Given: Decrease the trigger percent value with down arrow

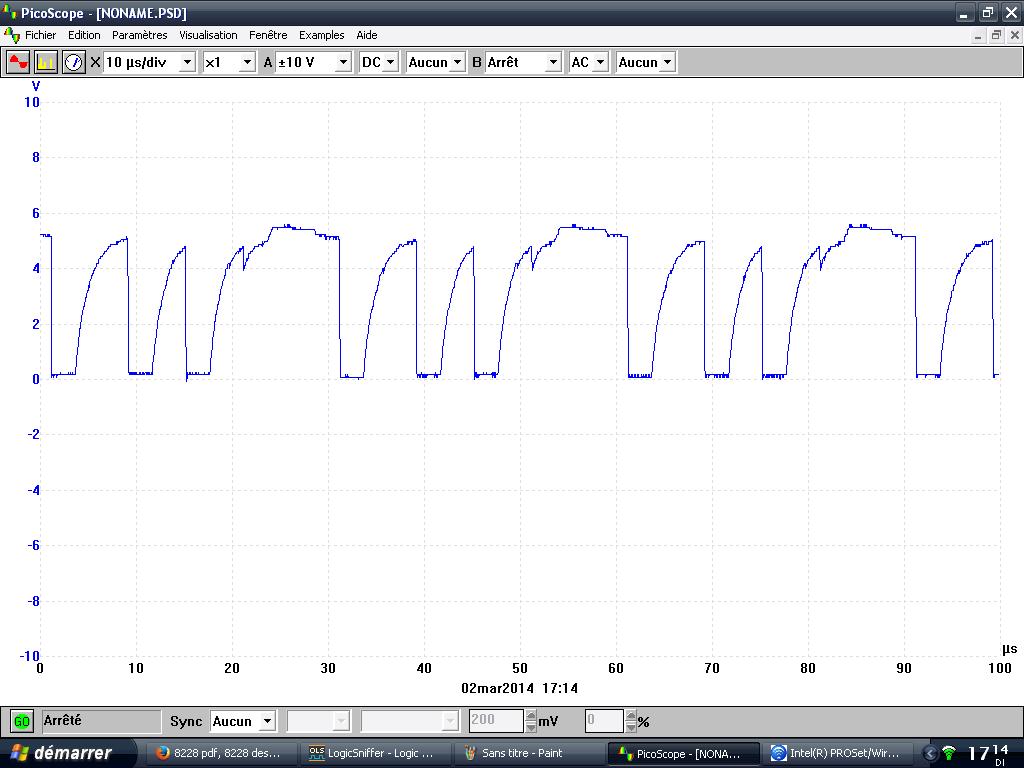Looking at the screenshot, I should [x=631, y=727].
